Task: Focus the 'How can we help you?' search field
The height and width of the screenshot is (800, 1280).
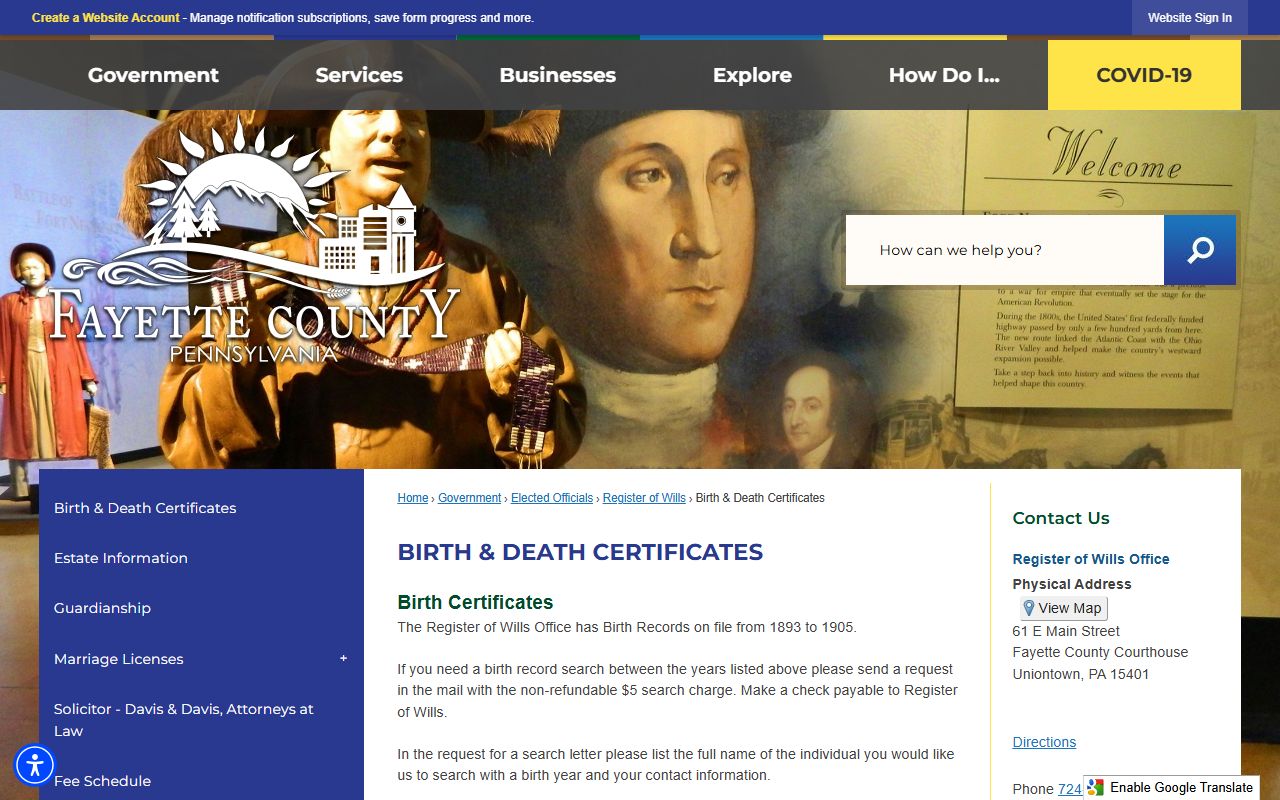Action: [x=1005, y=250]
